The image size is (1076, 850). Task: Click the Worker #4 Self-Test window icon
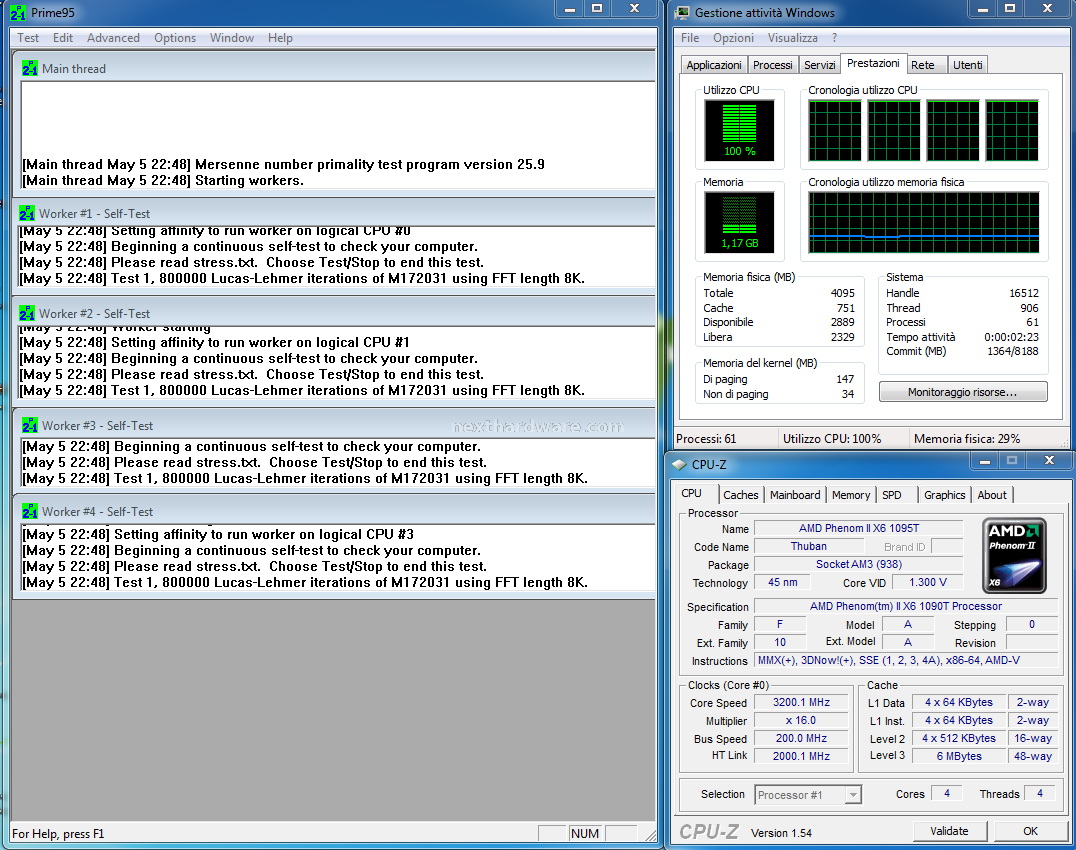tap(30, 512)
